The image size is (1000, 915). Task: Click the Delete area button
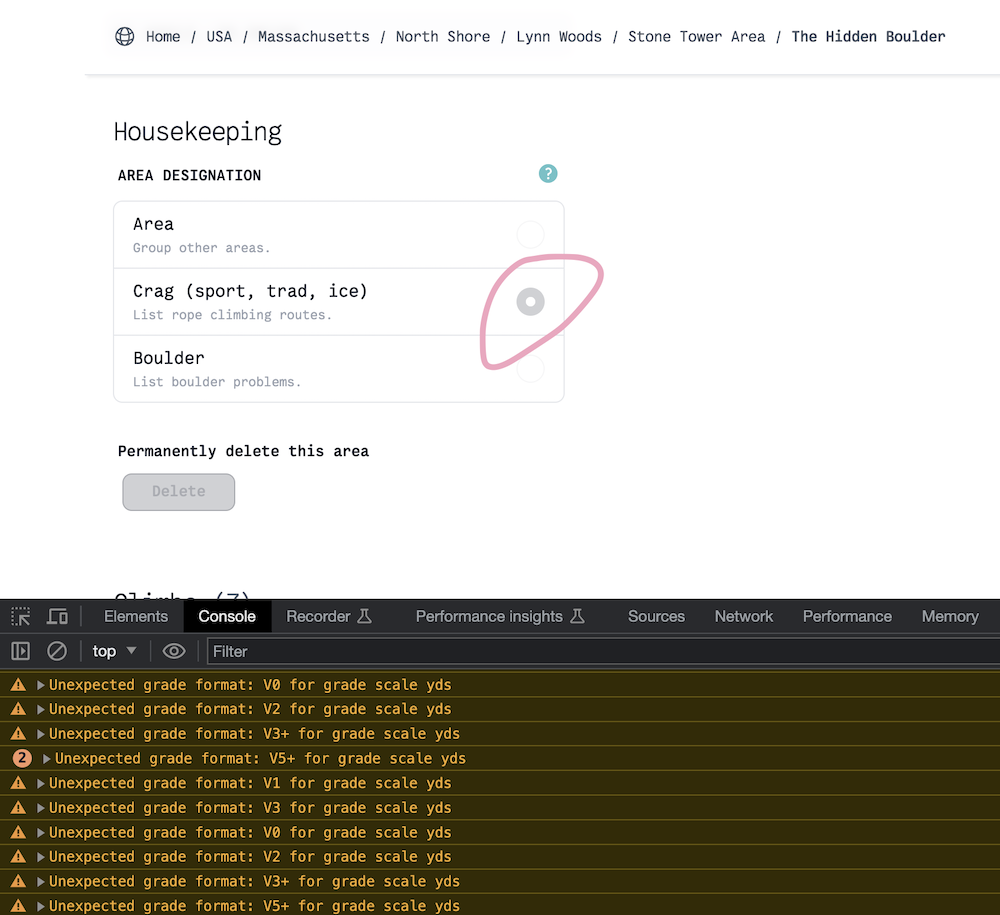tap(178, 491)
